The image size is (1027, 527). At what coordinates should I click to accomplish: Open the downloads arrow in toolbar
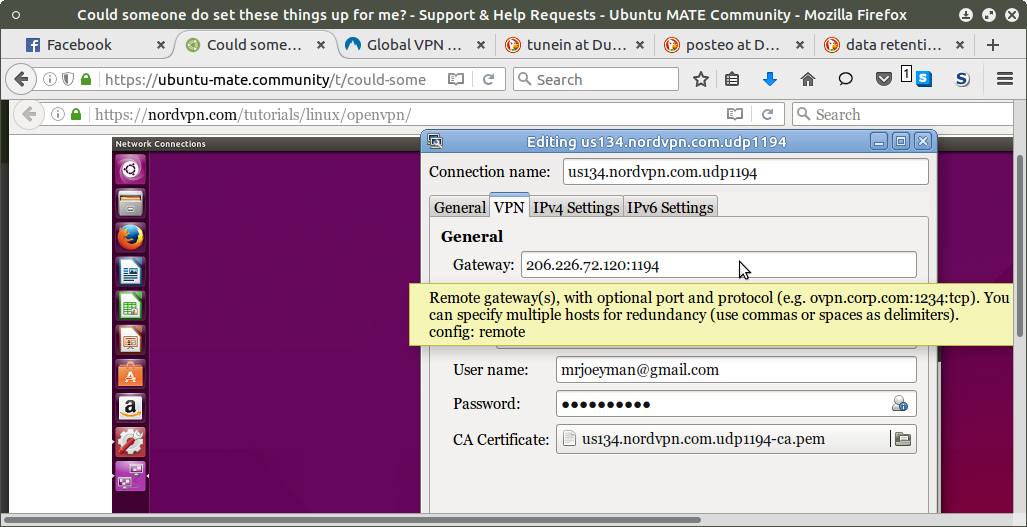(770, 79)
